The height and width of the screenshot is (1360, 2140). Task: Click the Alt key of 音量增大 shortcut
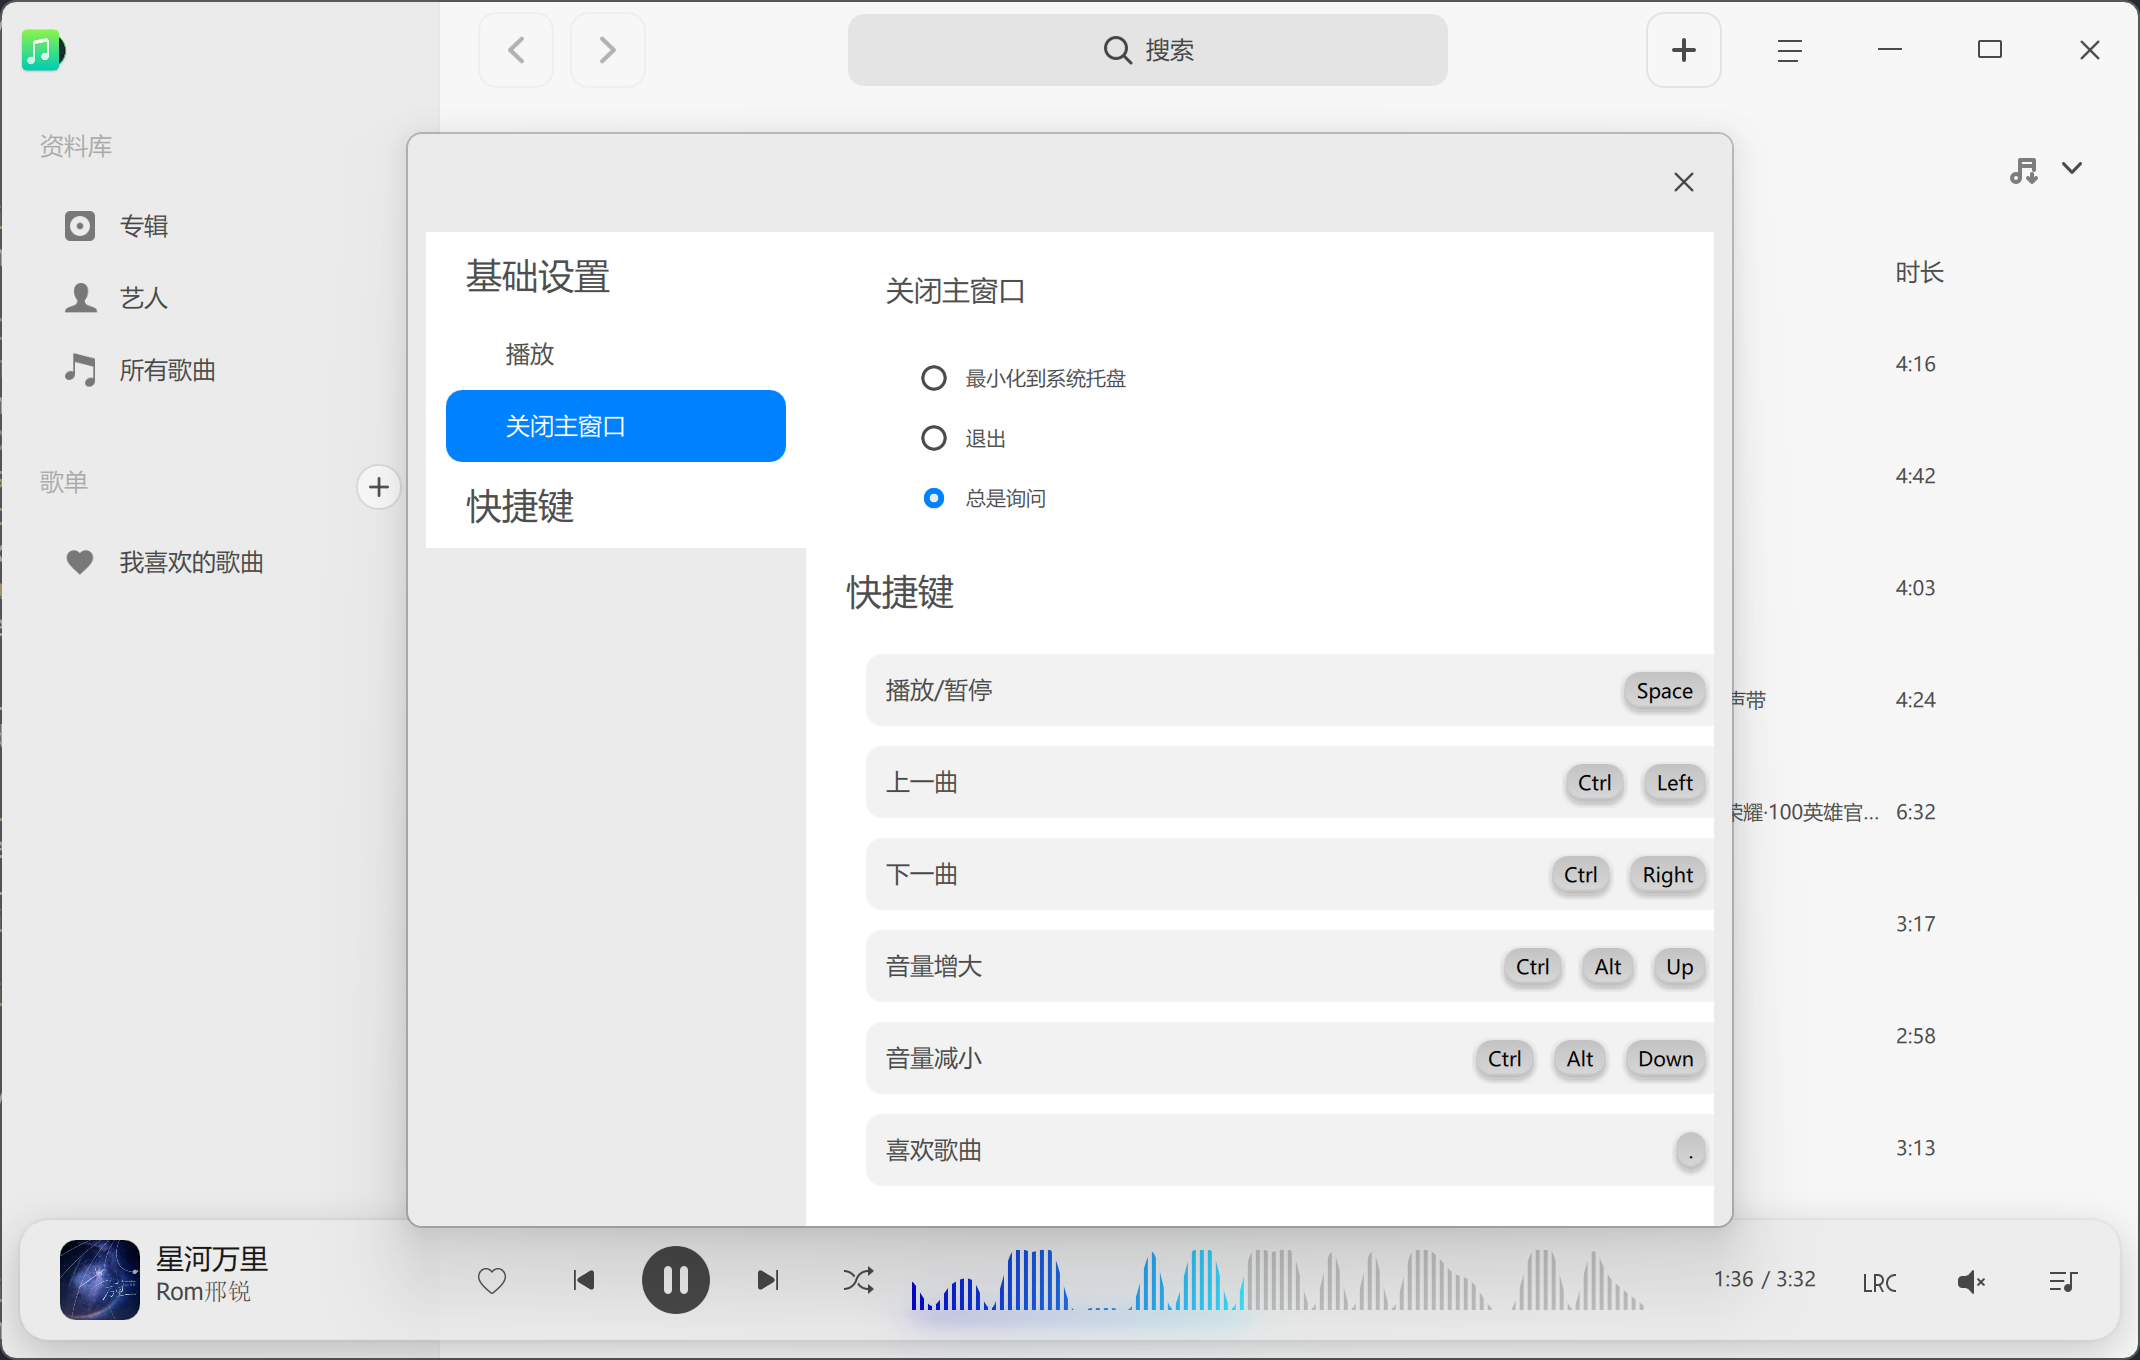1608,967
